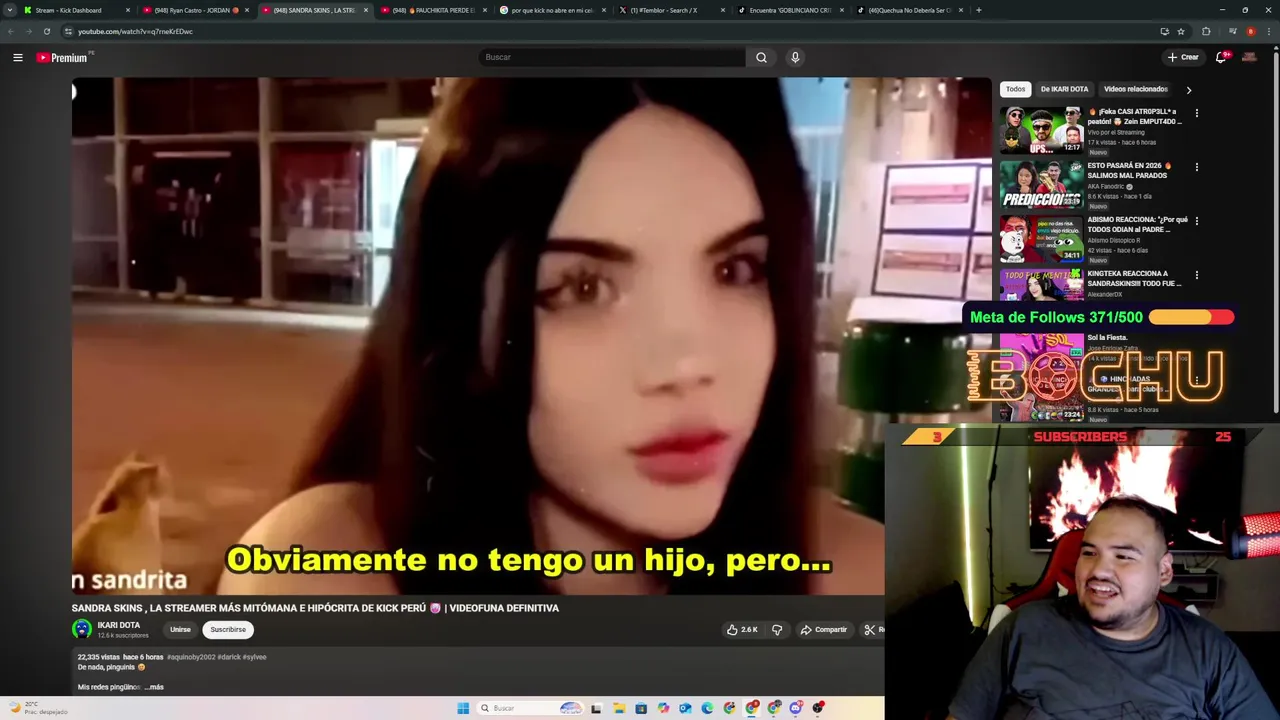Close the SANDRA SKINS browser tab
This screenshot has height=720, width=1280.
click(366, 10)
